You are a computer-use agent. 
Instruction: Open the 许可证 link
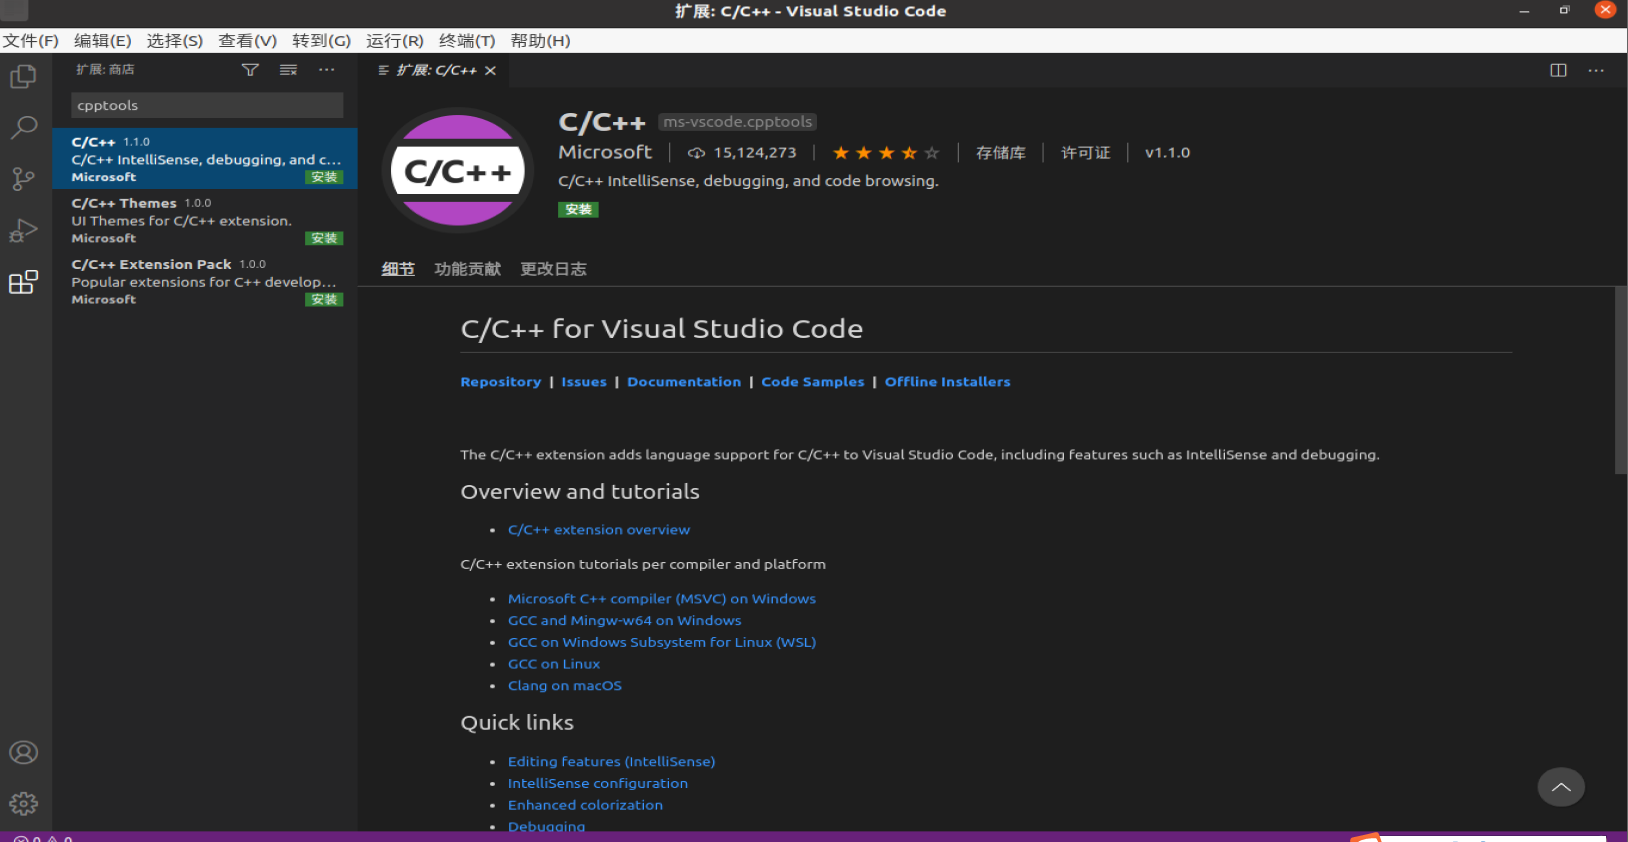pos(1085,153)
